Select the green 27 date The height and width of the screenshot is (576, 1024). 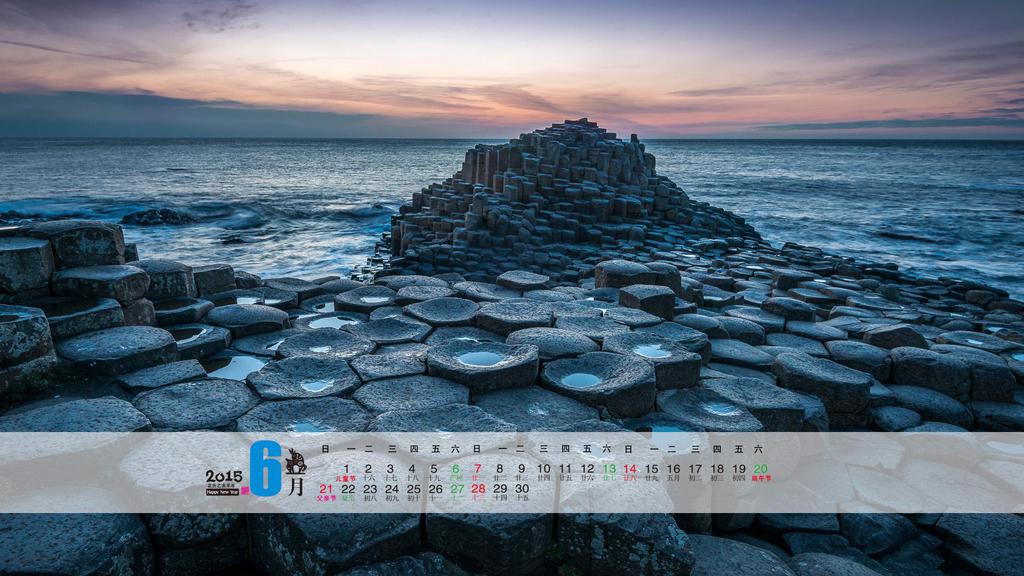point(457,490)
